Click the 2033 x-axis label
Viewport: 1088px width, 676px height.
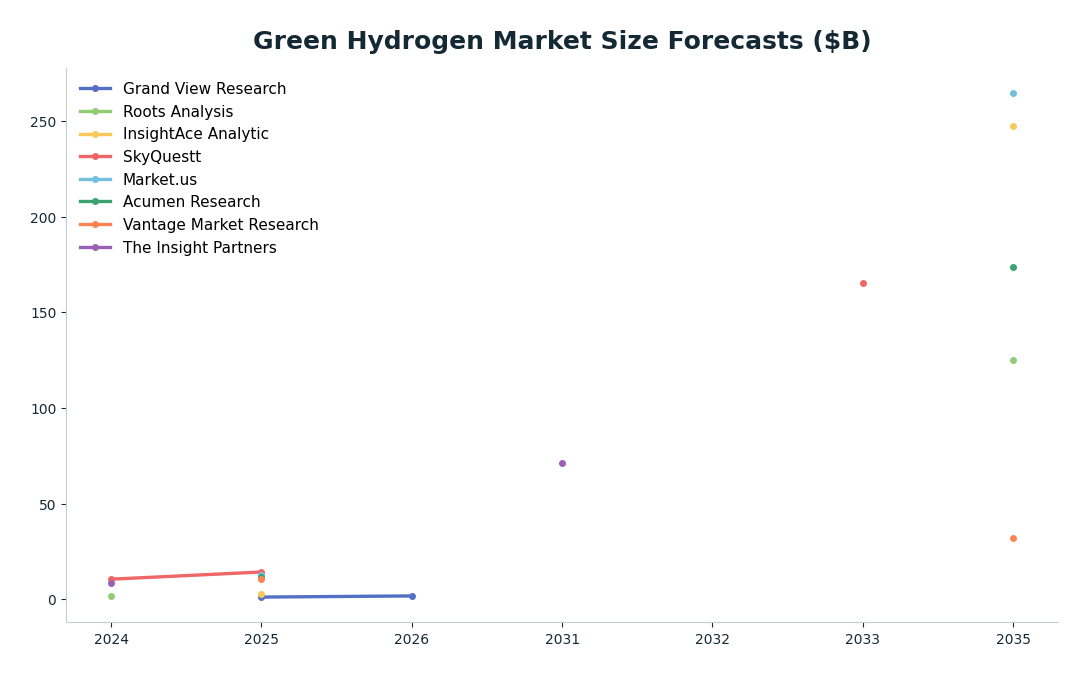tap(862, 639)
